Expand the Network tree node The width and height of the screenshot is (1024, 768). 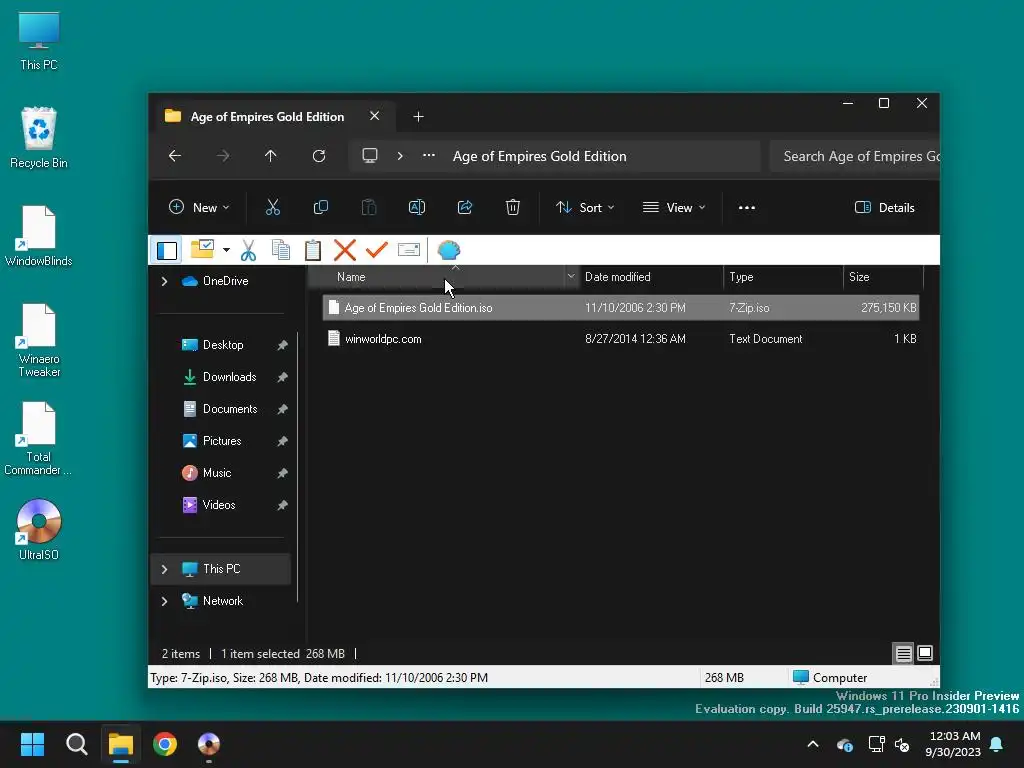click(x=165, y=601)
